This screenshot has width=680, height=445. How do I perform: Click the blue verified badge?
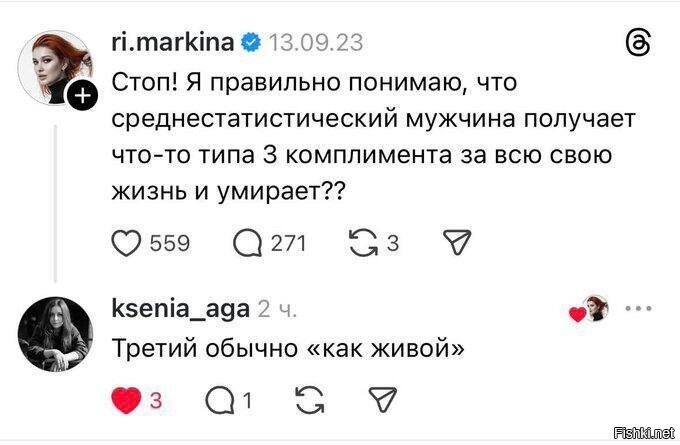click(253, 42)
